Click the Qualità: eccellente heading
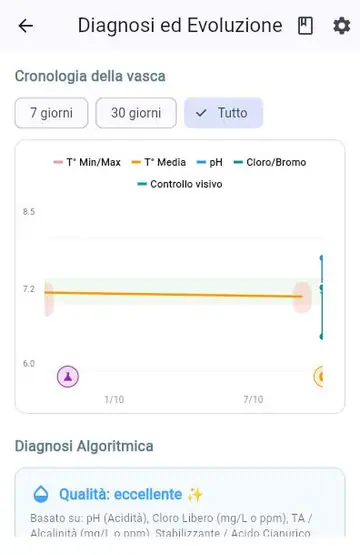Screen dimensions: 360x555 pos(120,494)
